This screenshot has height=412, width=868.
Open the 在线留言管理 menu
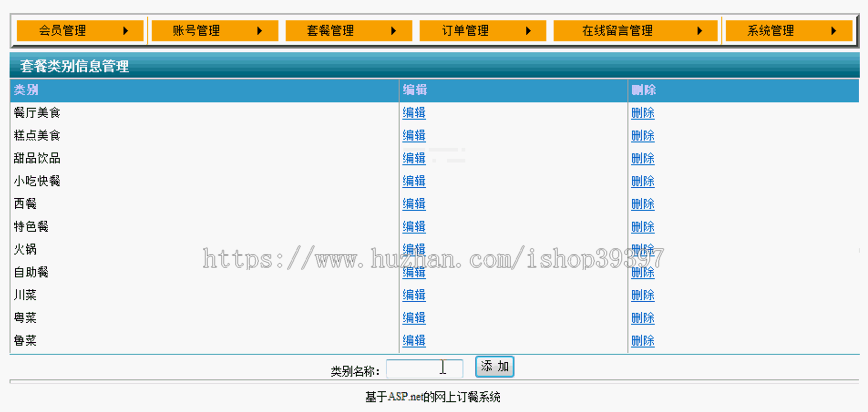click(636, 30)
